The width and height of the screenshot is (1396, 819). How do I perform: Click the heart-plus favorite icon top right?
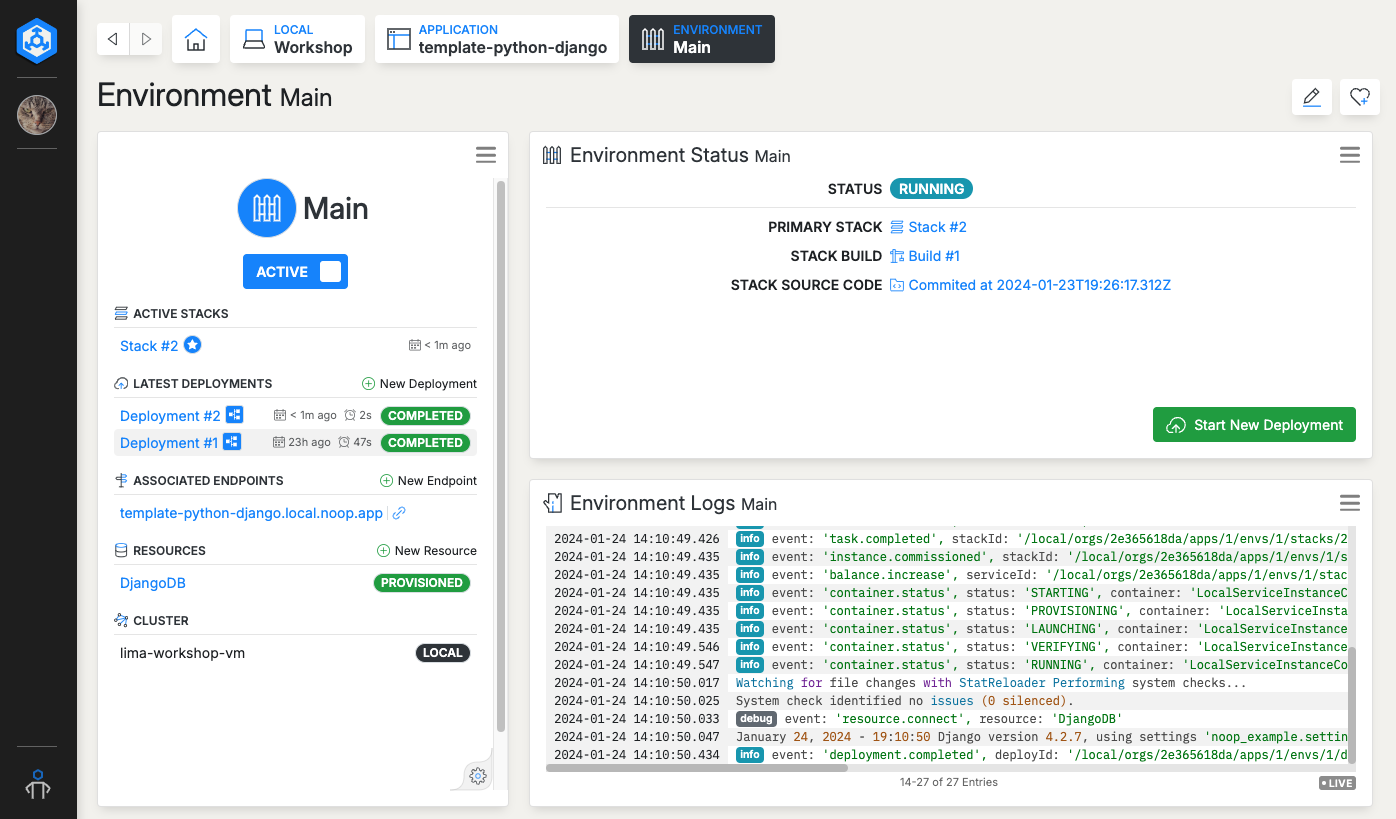pyautogui.click(x=1359, y=97)
